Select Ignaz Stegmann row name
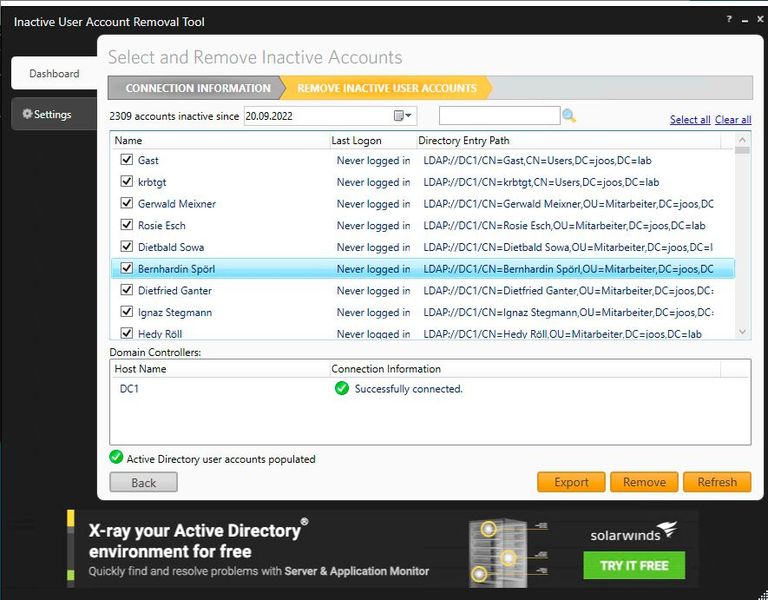 pyautogui.click(x=175, y=312)
